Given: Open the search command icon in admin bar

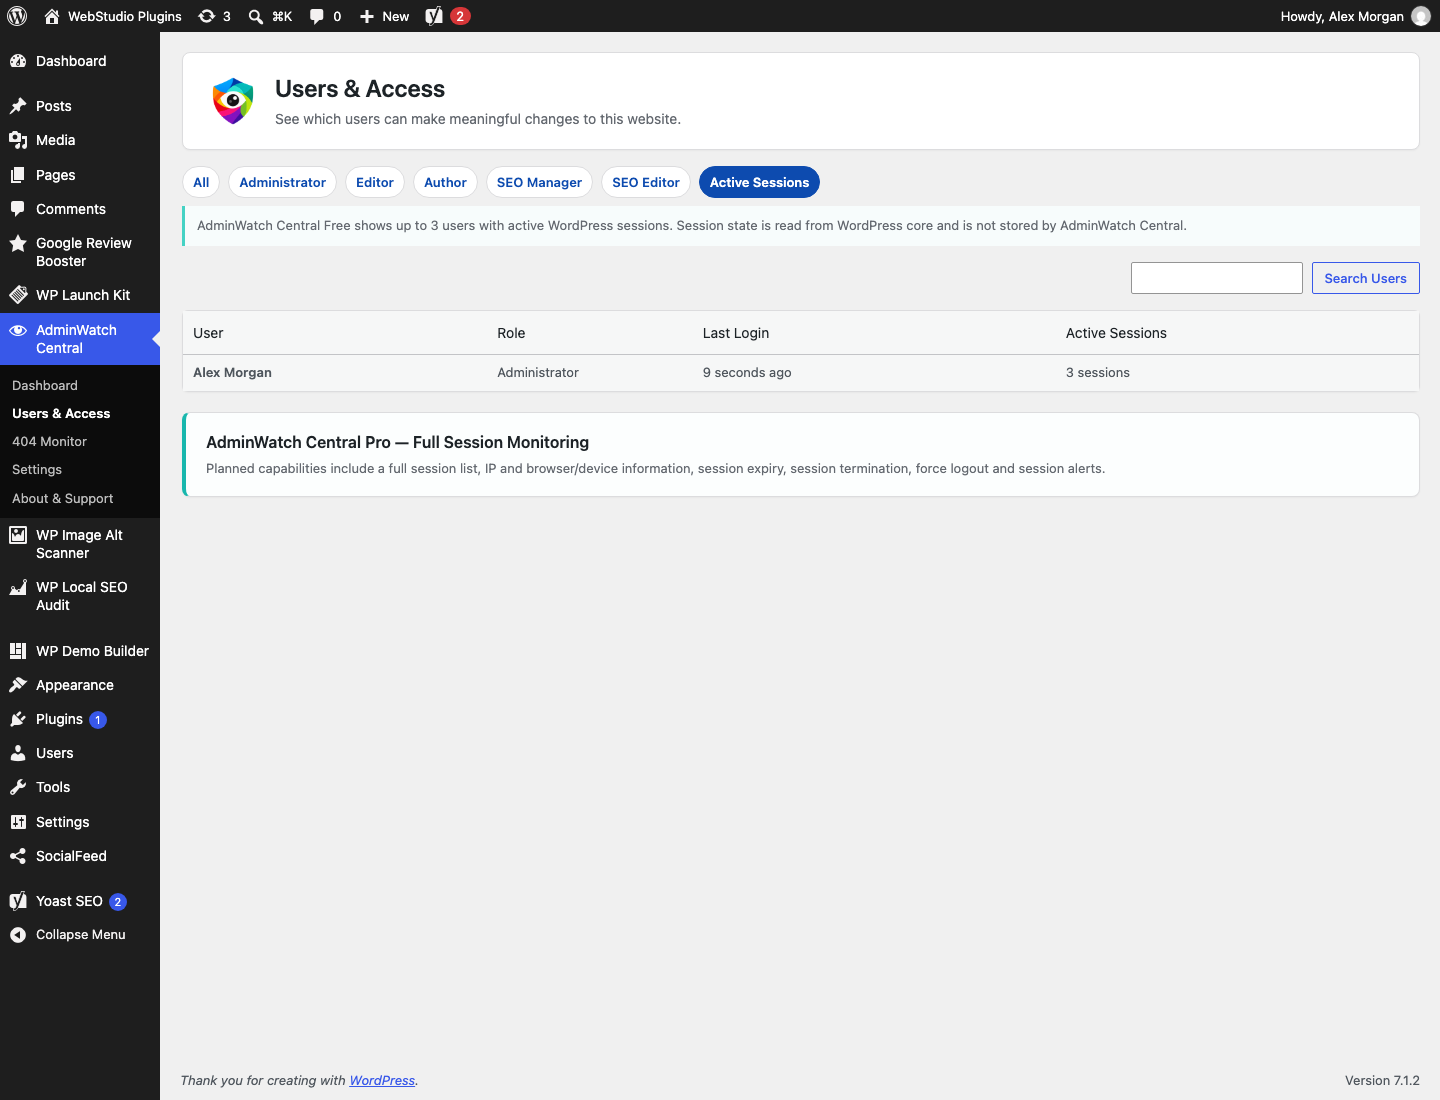Looking at the screenshot, I should pos(256,16).
